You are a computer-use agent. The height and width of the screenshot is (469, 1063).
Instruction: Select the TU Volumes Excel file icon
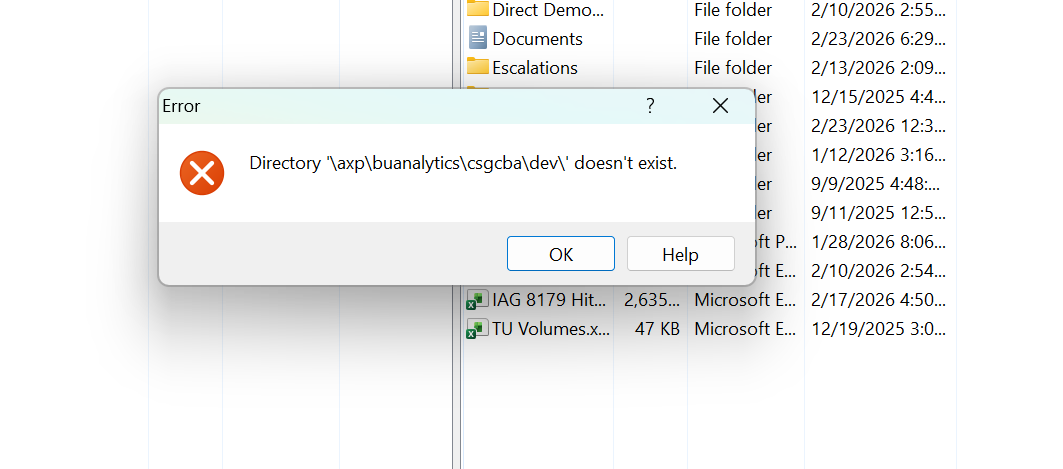coord(478,328)
